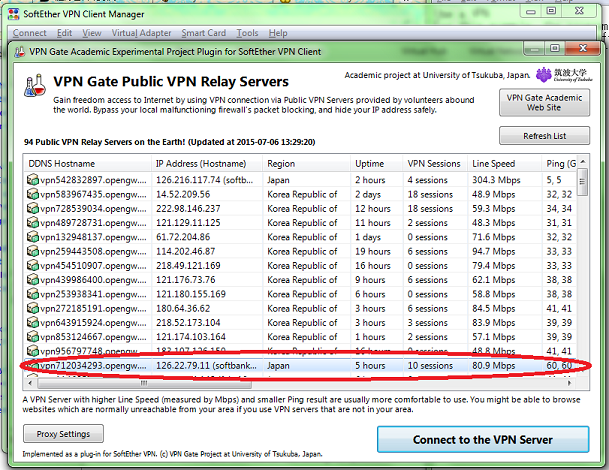Click server icon for vpn853124667 row
Viewport: 609px width, 470px height.
pyautogui.click(x=33, y=337)
